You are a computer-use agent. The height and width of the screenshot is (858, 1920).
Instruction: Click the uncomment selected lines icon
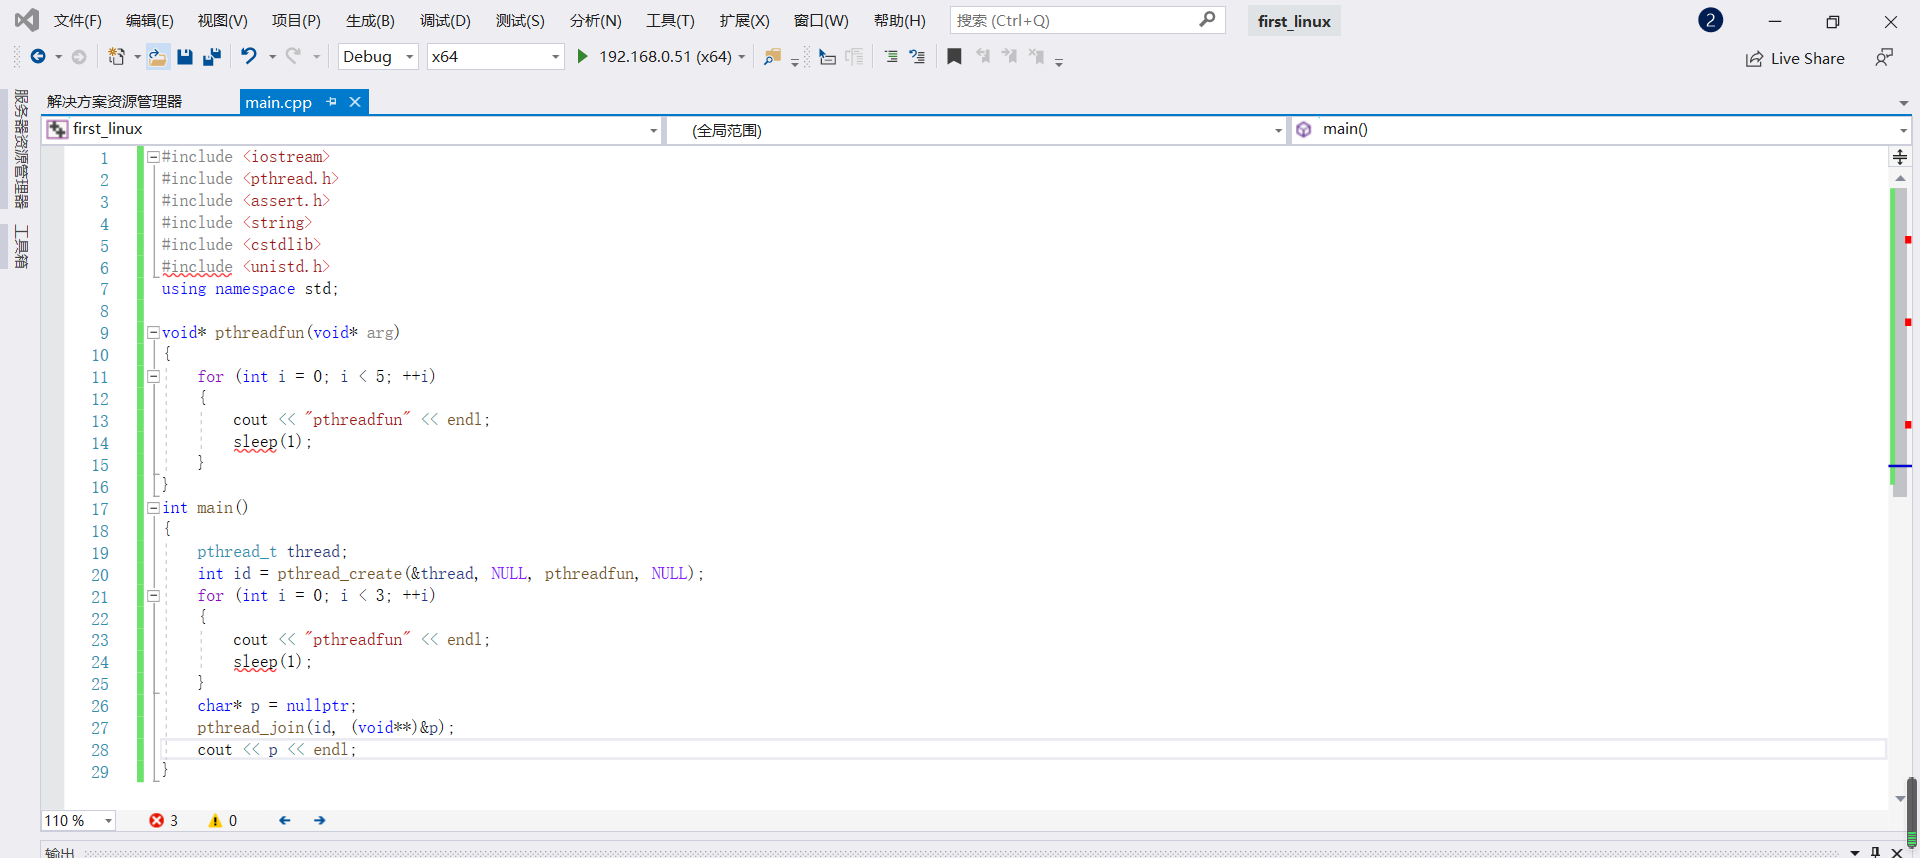pyautogui.click(x=917, y=57)
